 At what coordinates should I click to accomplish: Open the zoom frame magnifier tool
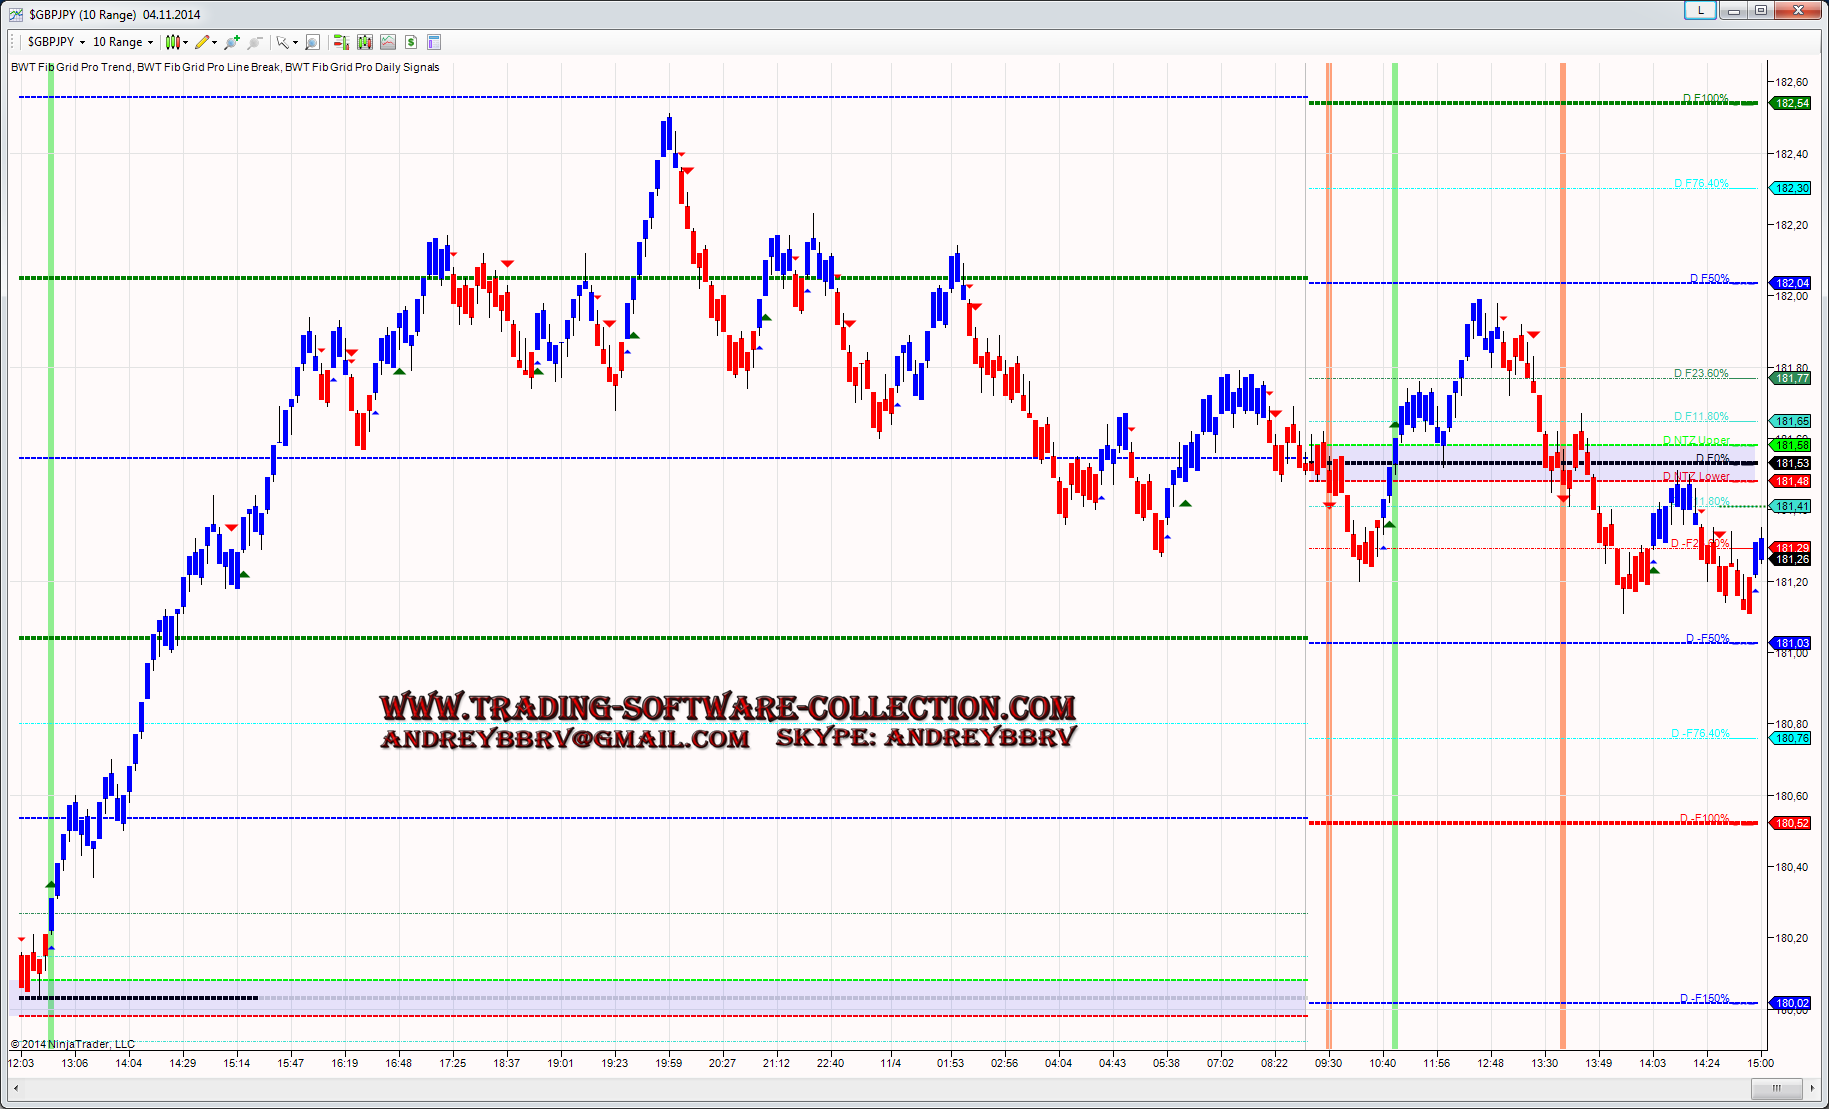312,42
